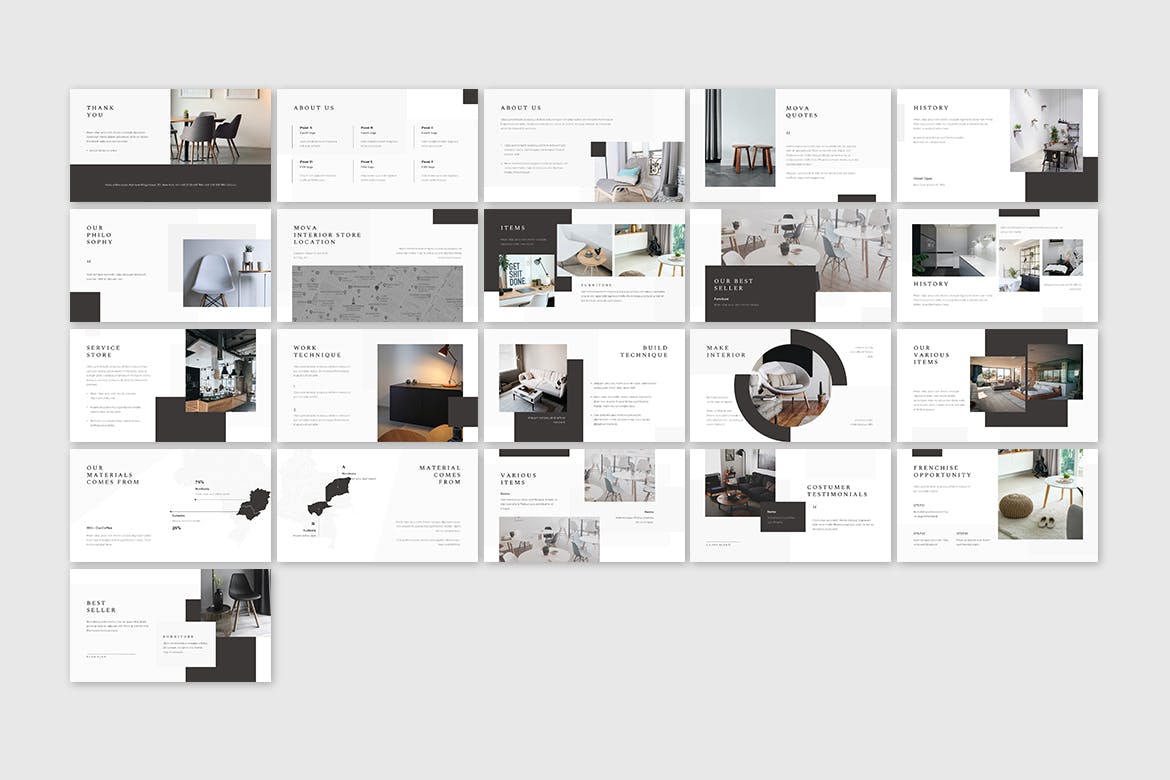The height and width of the screenshot is (780, 1170).
Task: Open the Thank You slide thumbnail
Action: pos(170,145)
